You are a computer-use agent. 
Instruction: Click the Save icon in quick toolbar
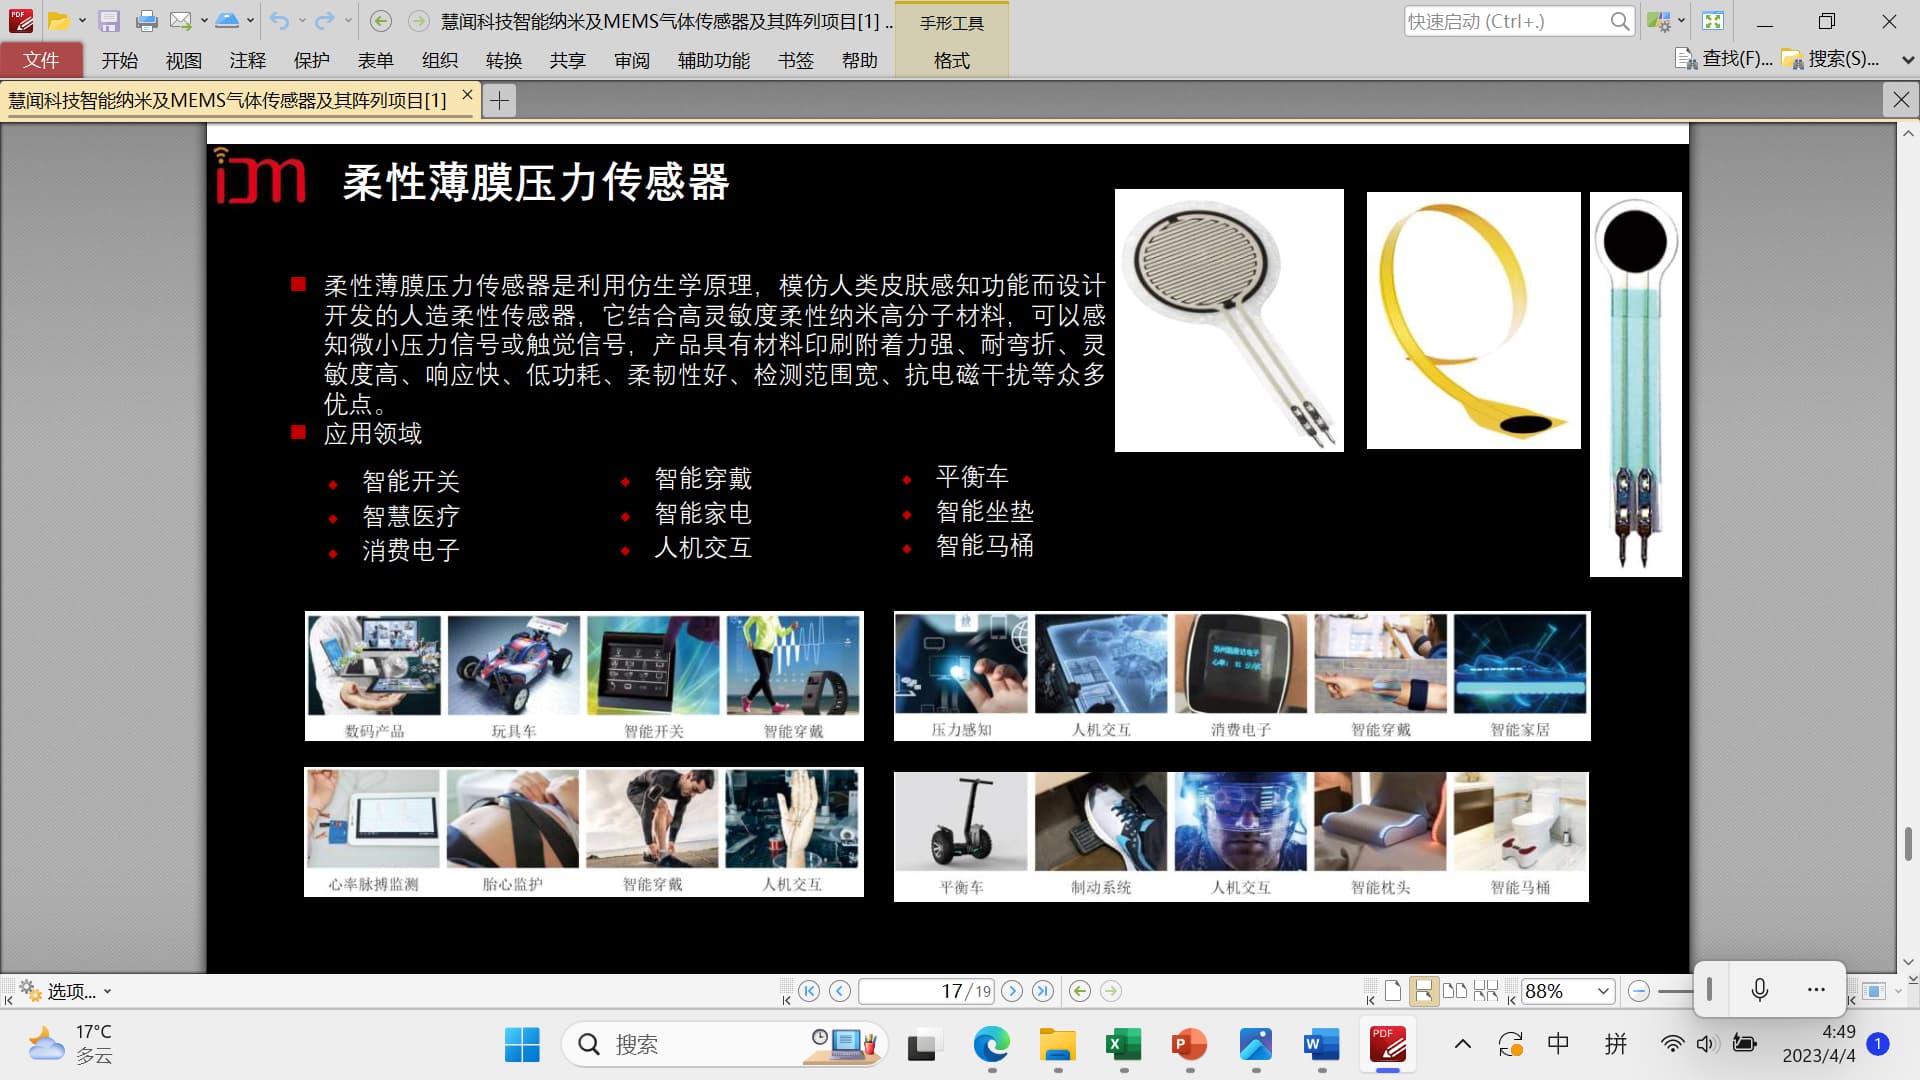click(109, 21)
